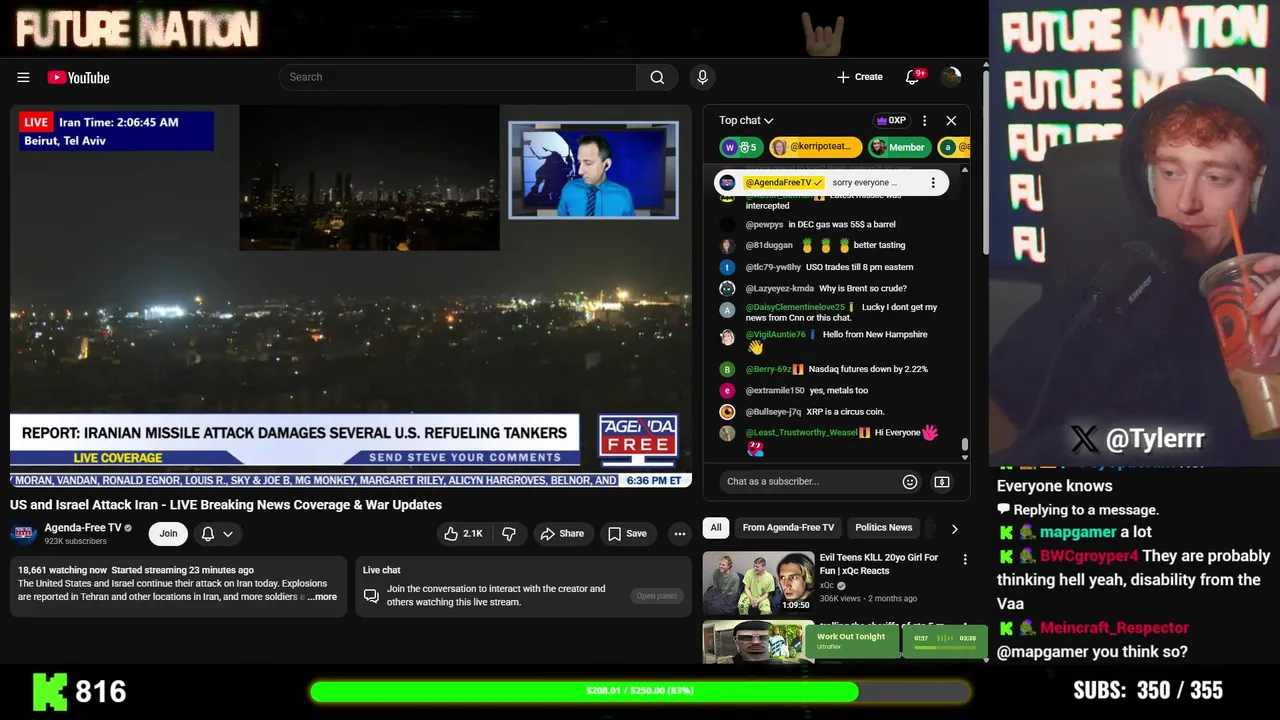Open the Super Chat dollar icon

(942, 482)
